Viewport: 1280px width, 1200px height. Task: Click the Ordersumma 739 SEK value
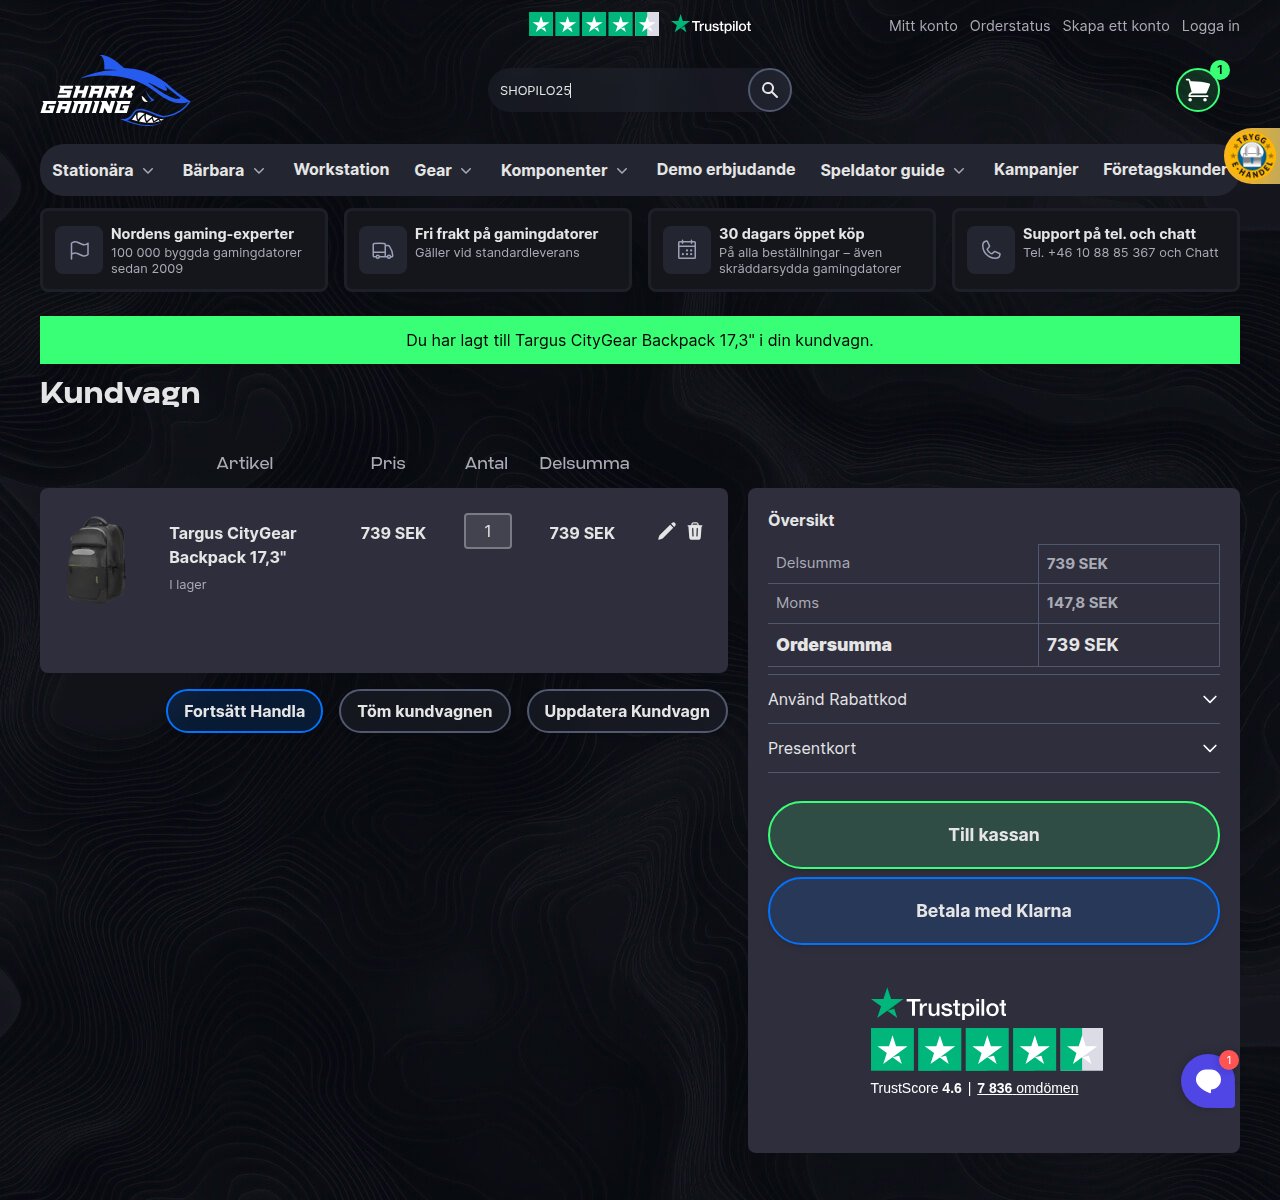[x=1083, y=645]
